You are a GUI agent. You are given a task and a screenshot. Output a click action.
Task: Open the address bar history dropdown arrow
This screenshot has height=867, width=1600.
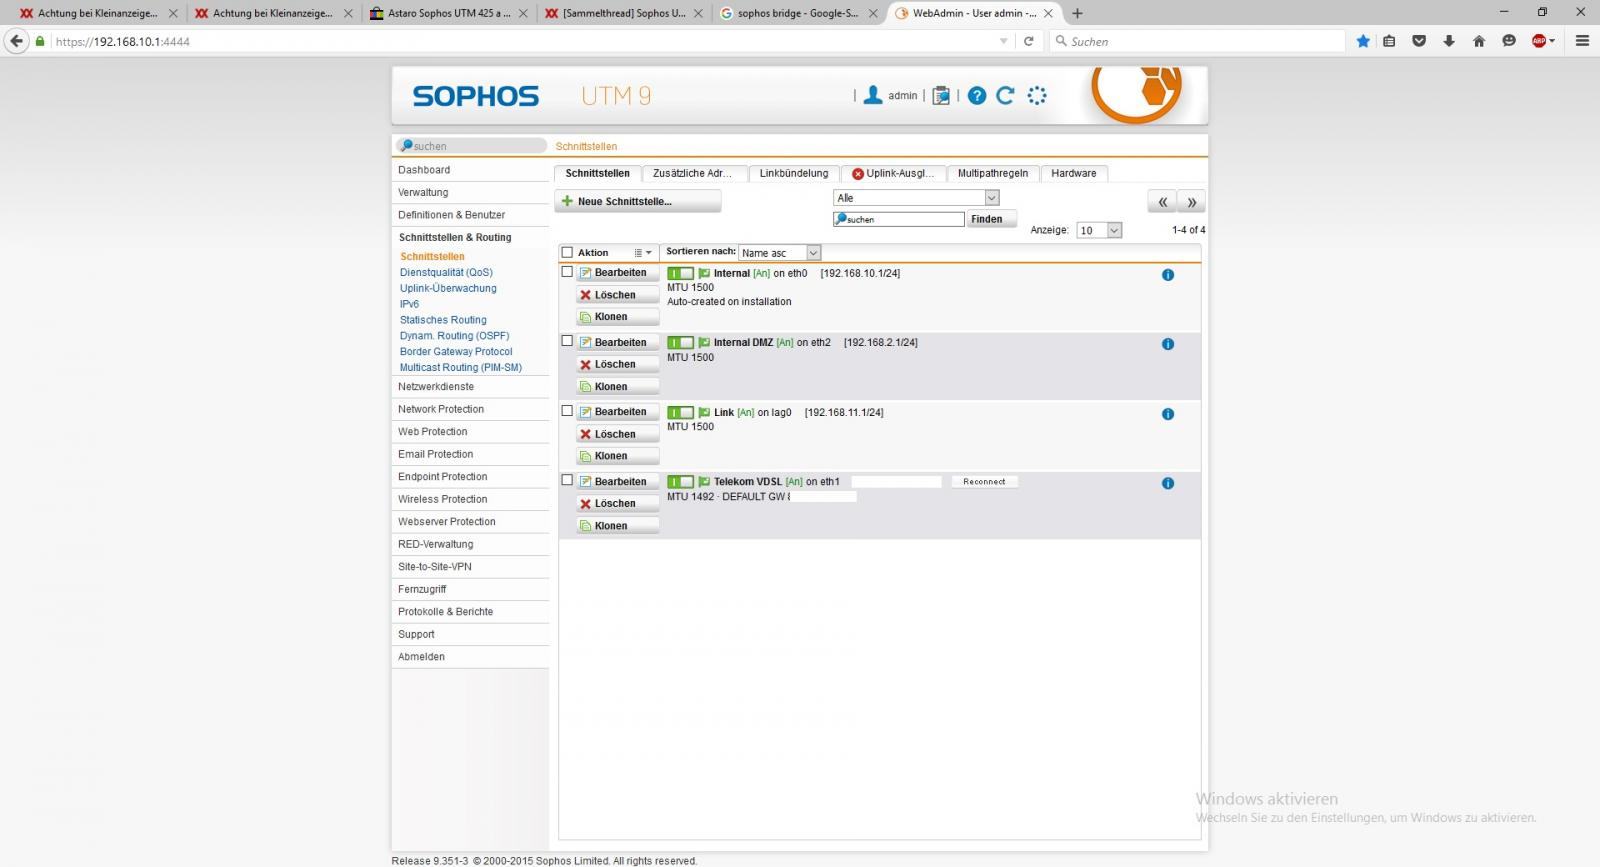(1003, 41)
